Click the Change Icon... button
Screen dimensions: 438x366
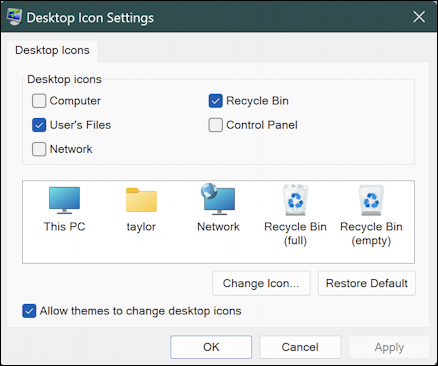261,283
